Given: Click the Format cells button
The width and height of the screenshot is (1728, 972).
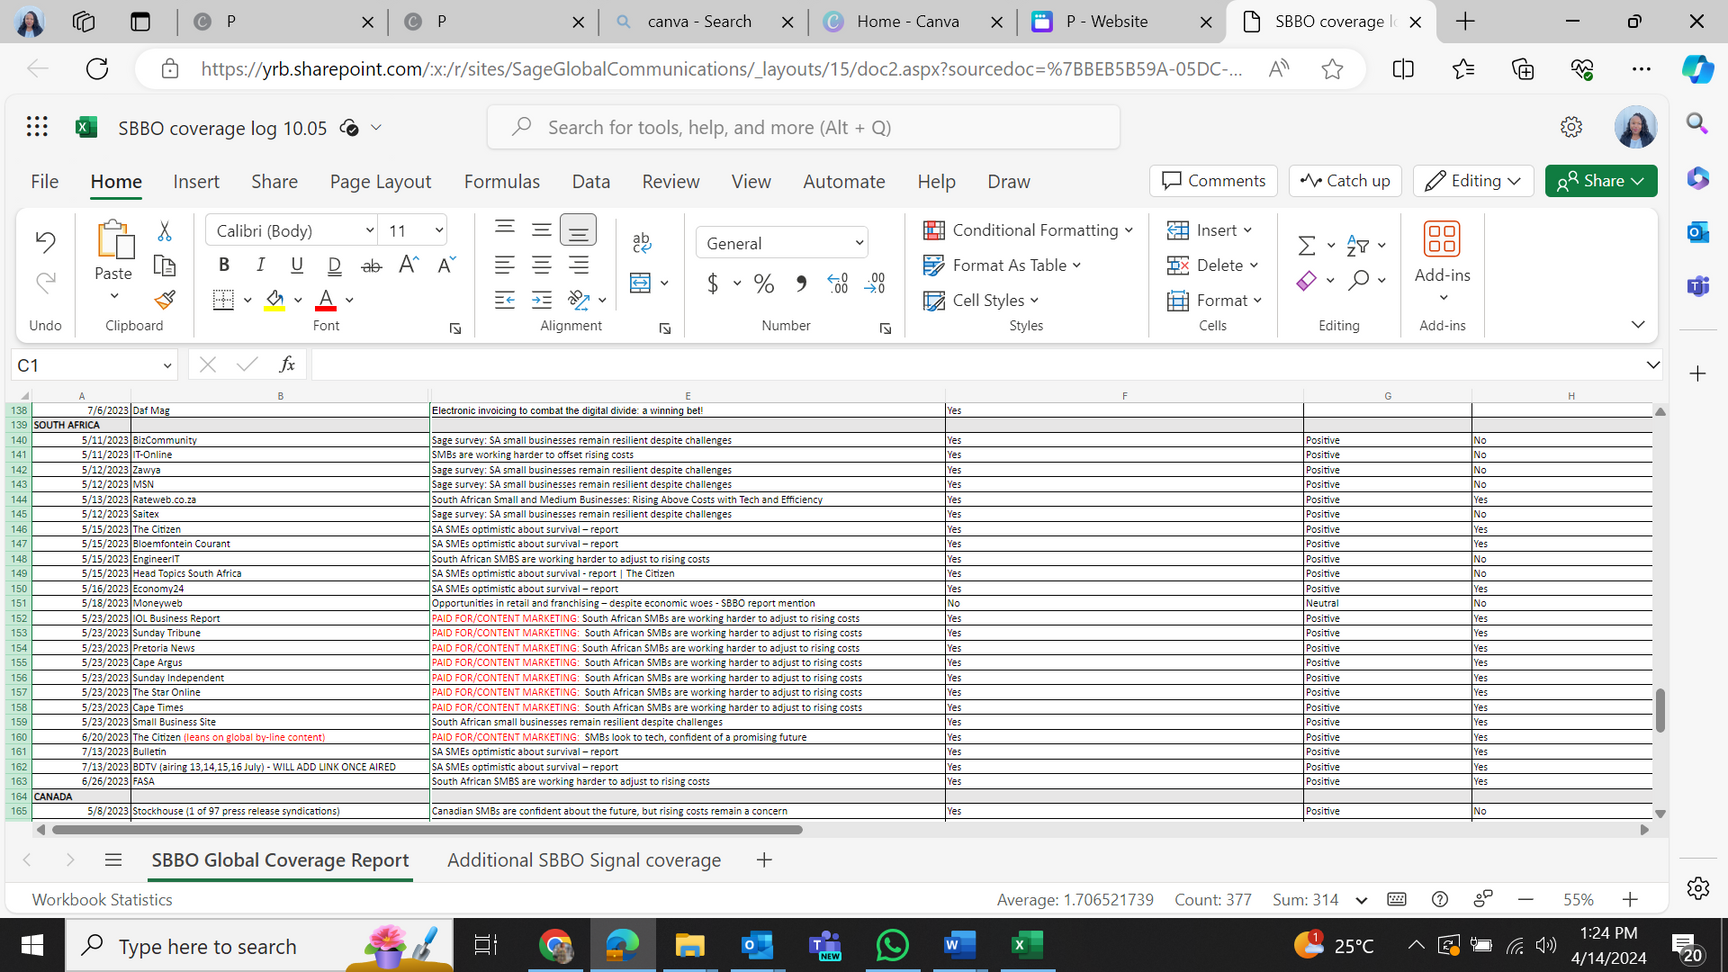Looking at the screenshot, I should [x=1214, y=300].
